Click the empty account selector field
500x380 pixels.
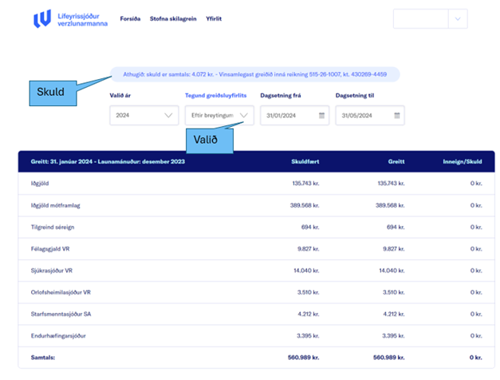point(421,19)
